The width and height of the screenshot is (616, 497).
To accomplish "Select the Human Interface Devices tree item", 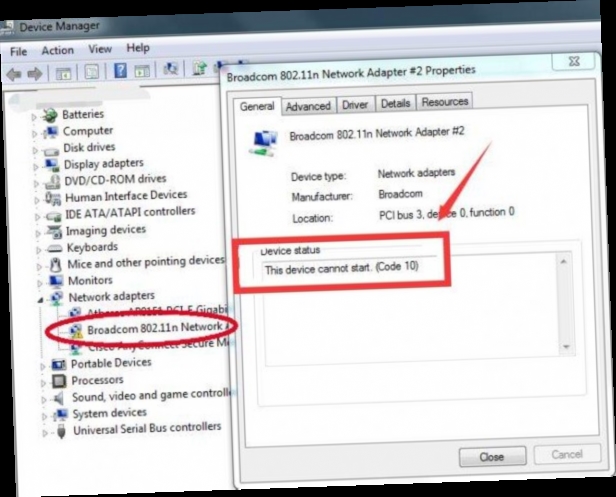I will point(126,196).
